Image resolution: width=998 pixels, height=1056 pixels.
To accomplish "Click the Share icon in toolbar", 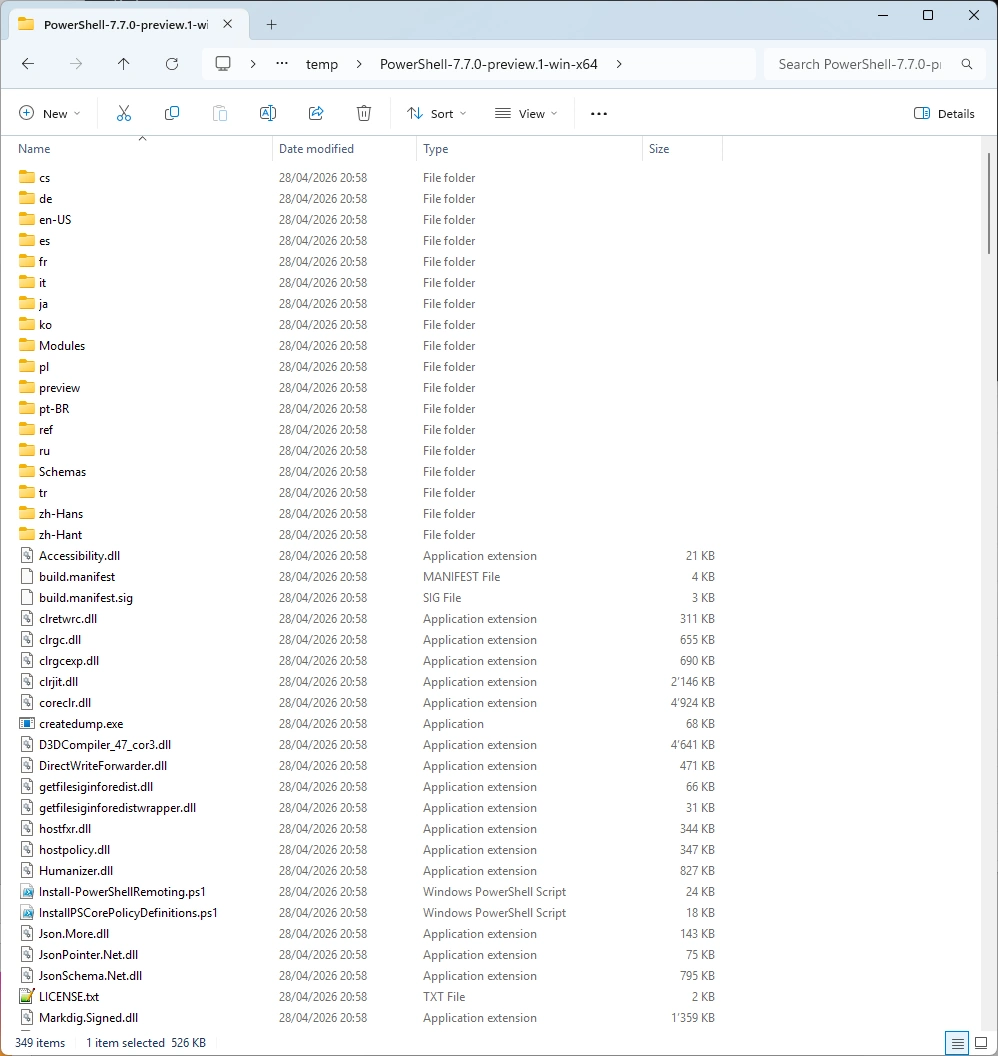I will click(x=316, y=114).
